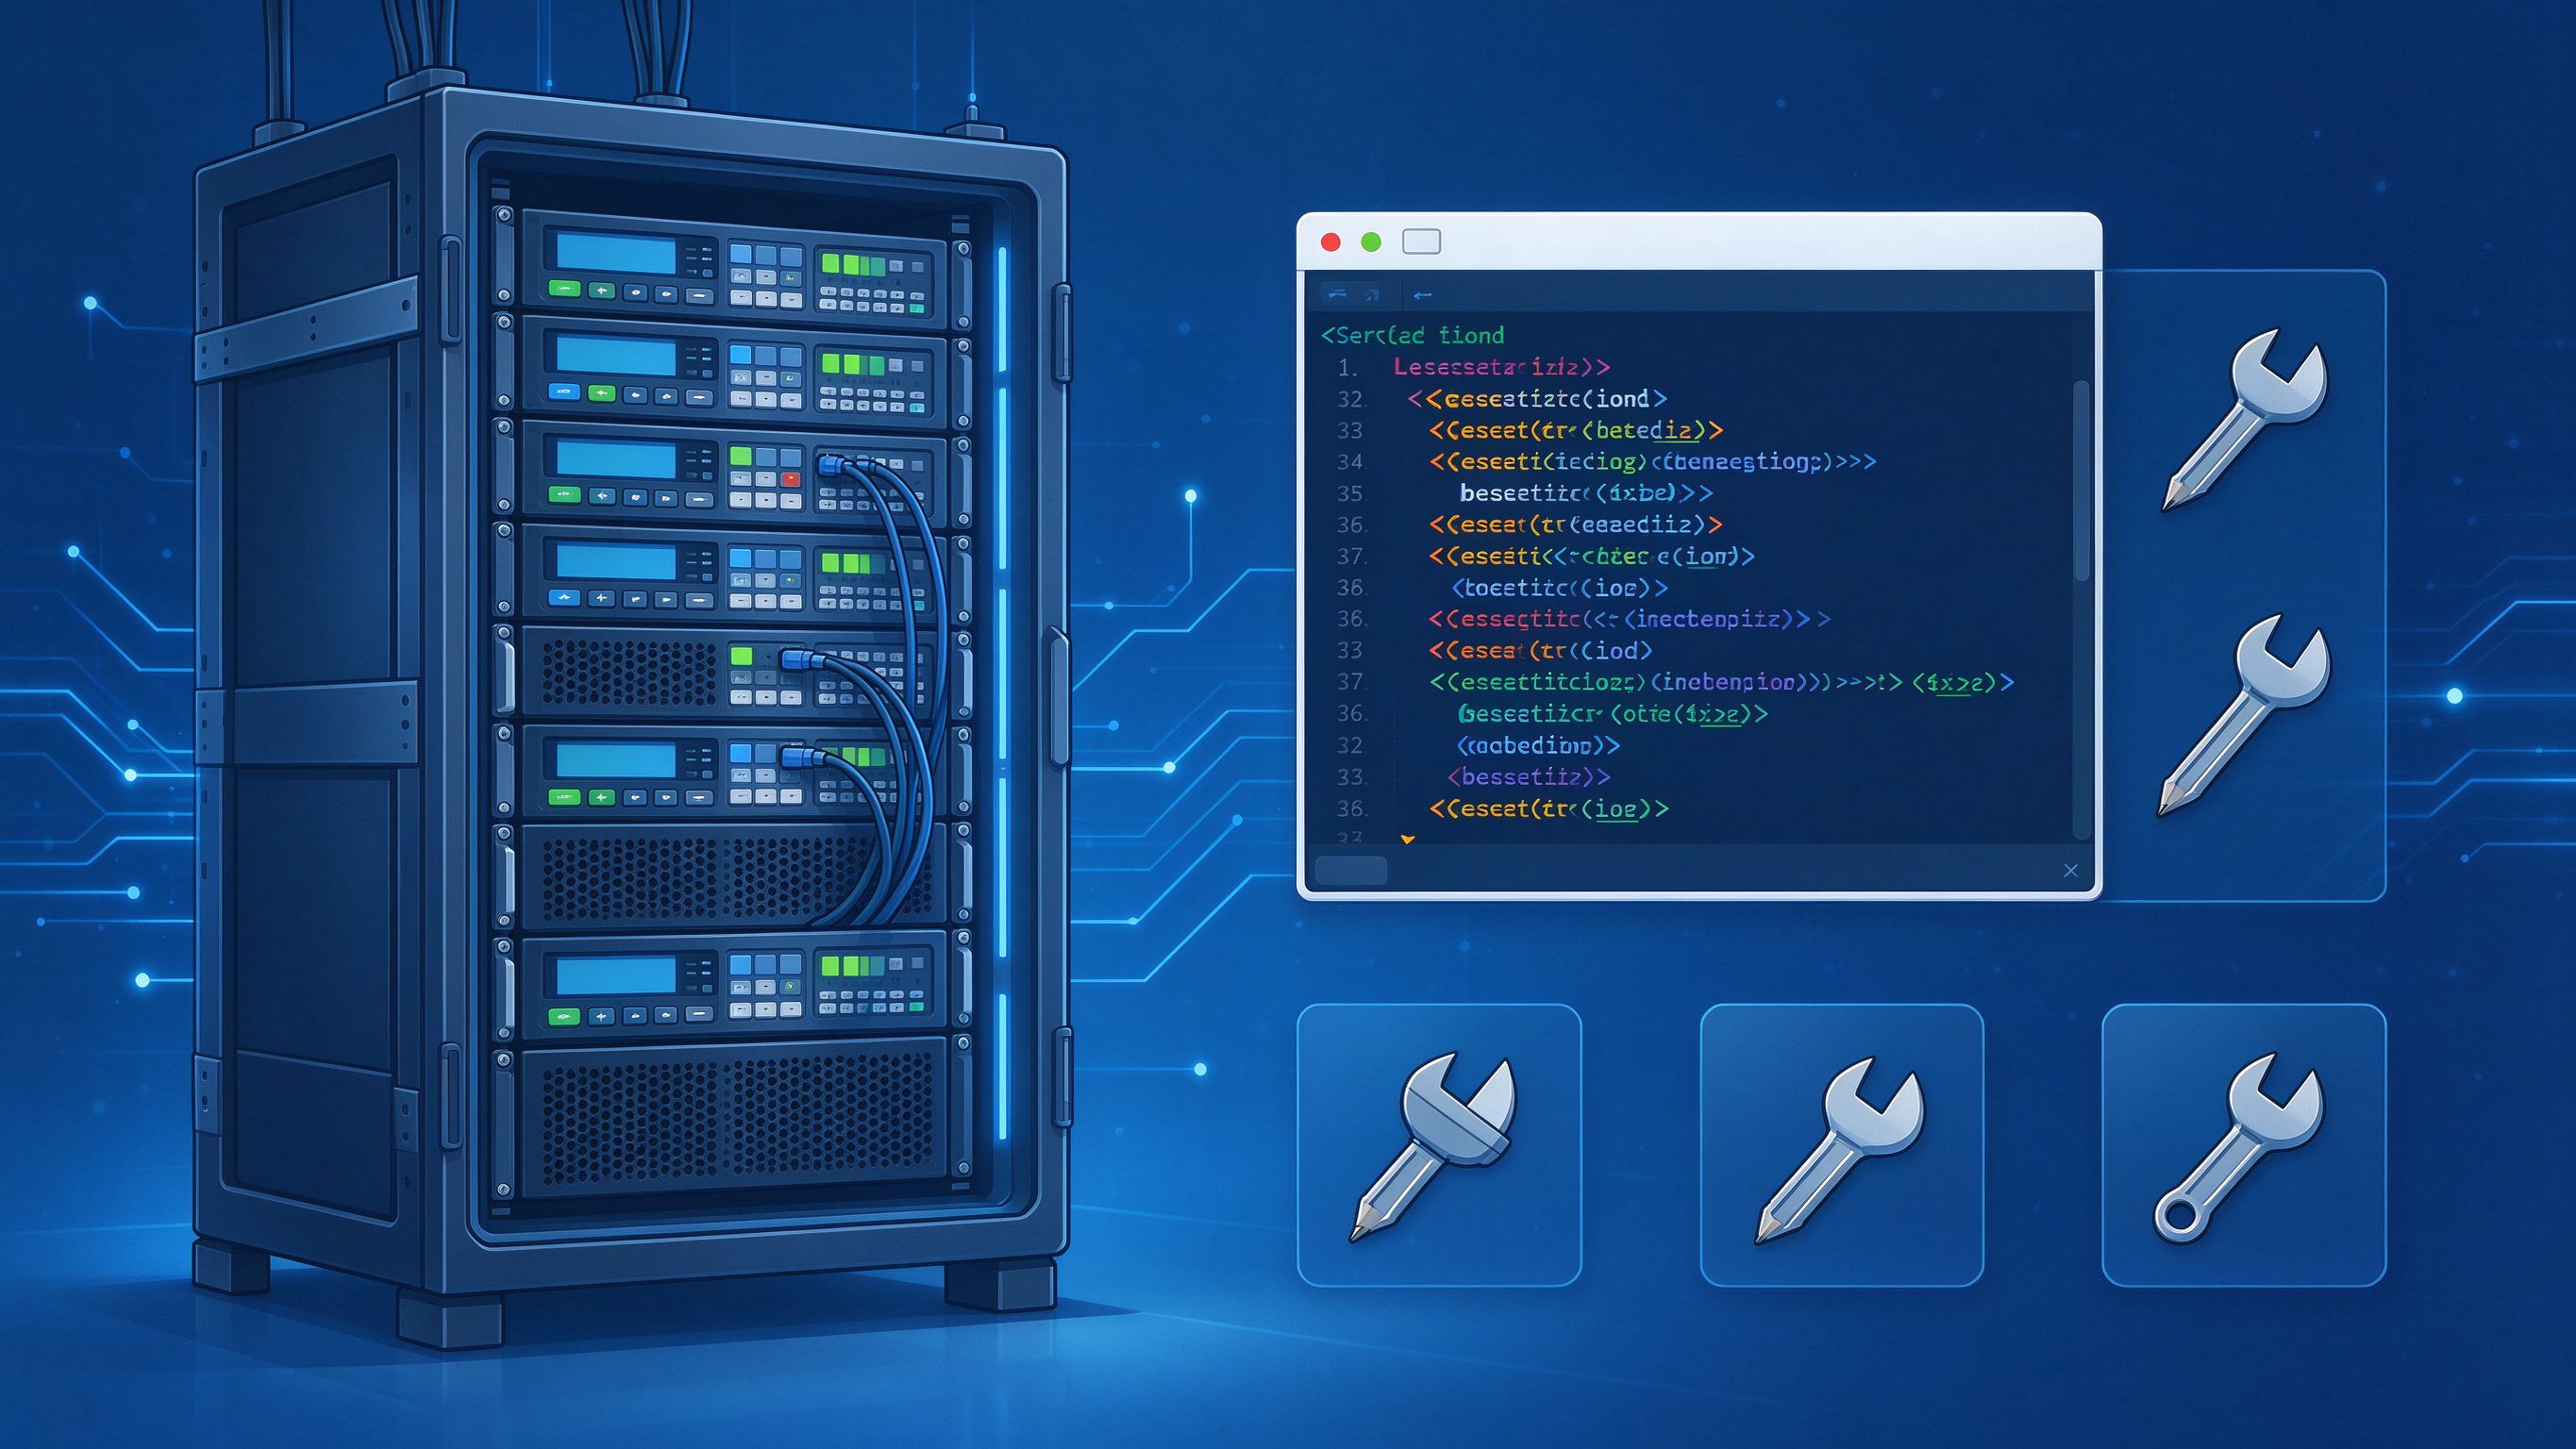Viewport: 2576px width, 1449px height.
Task: Click the purple code "<bessetiiz)>"
Action: [1529, 777]
